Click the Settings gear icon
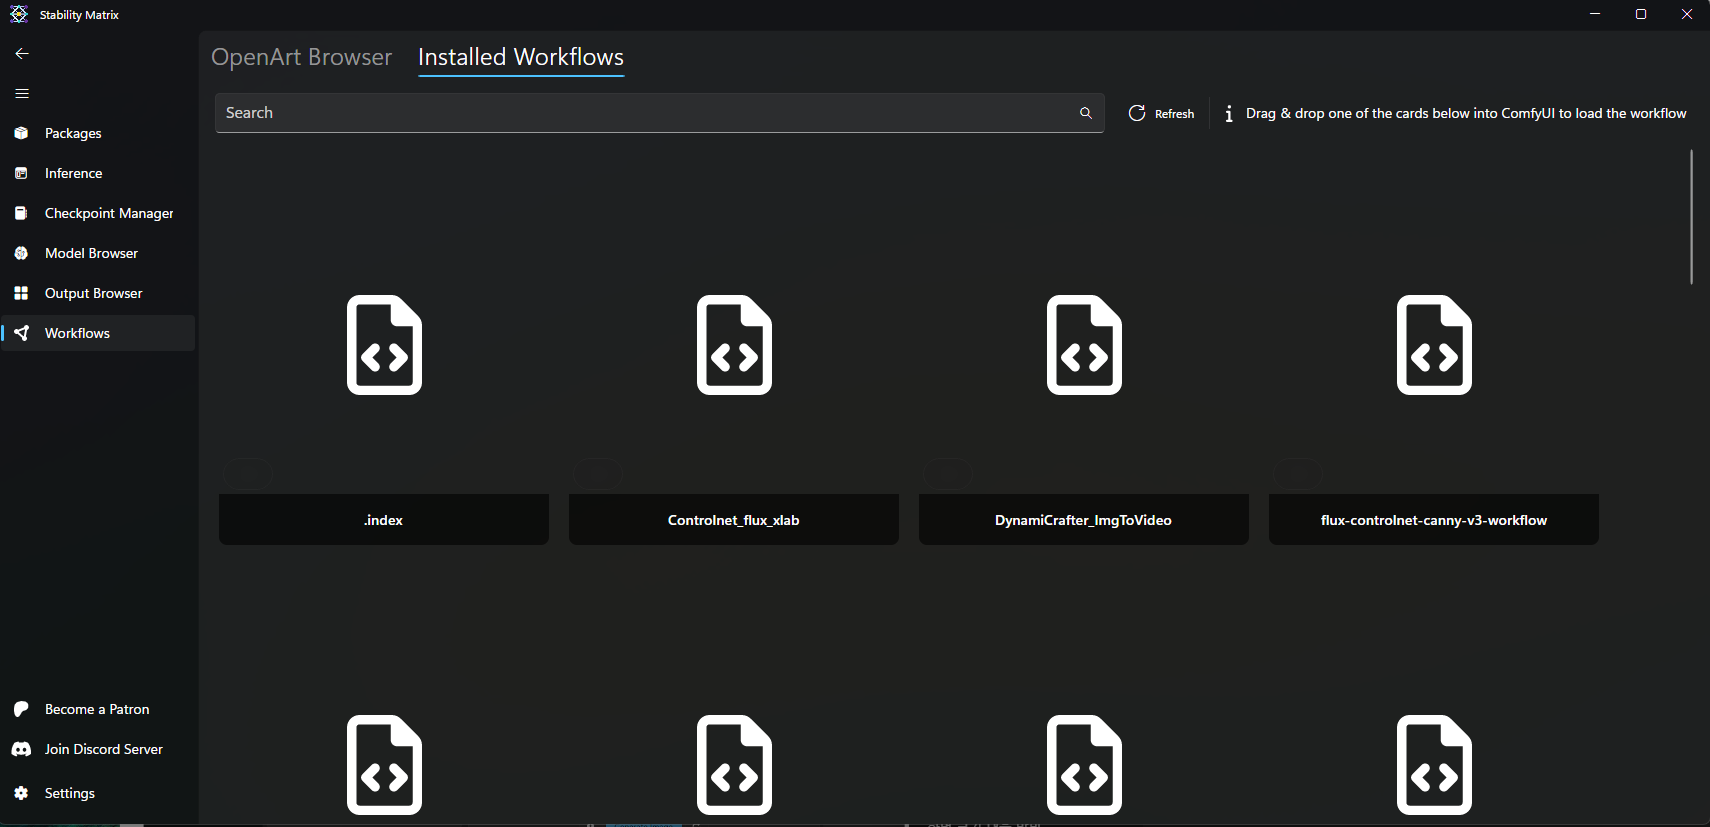Viewport: 1710px width, 827px height. click(x=21, y=793)
